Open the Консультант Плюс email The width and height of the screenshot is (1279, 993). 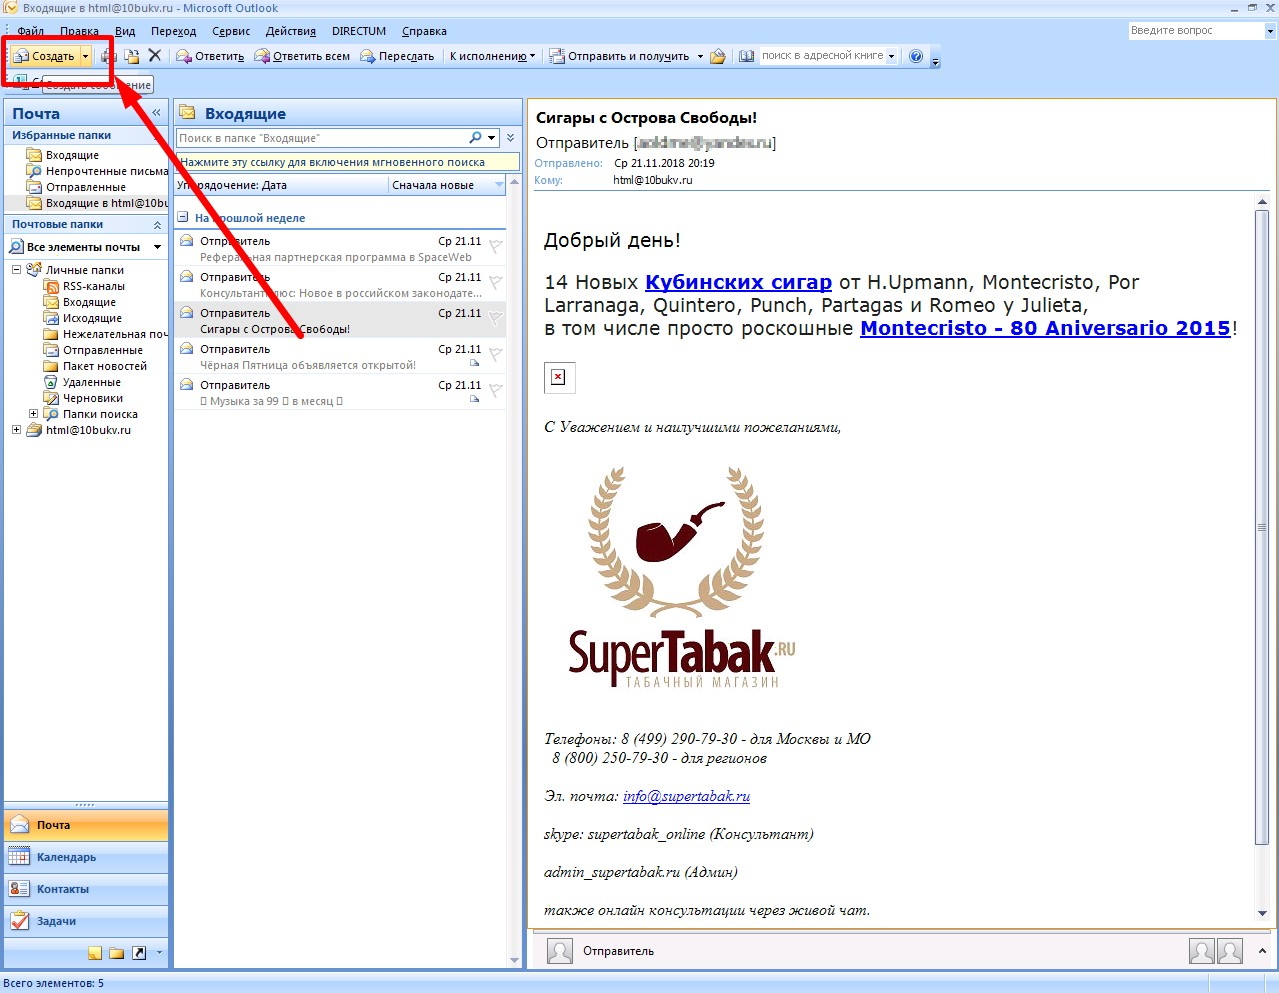click(340, 284)
